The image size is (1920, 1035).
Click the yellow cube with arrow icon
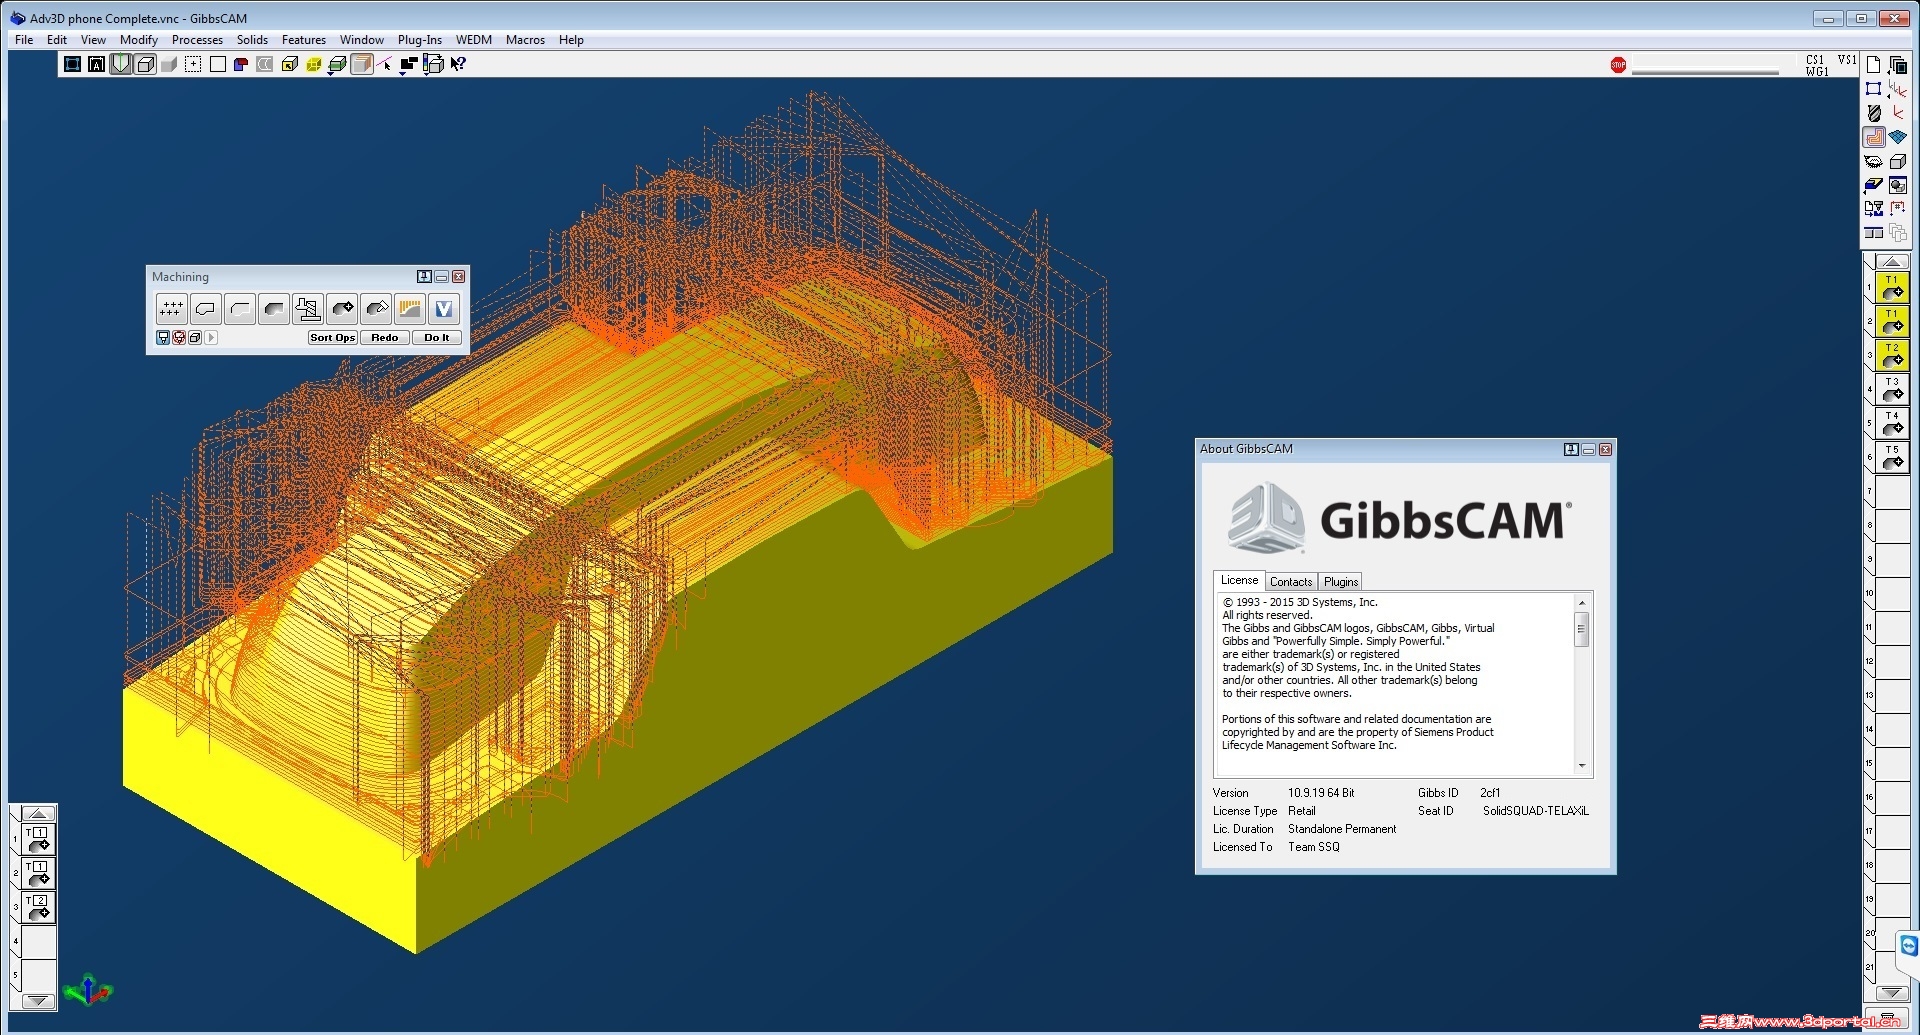[x=290, y=64]
